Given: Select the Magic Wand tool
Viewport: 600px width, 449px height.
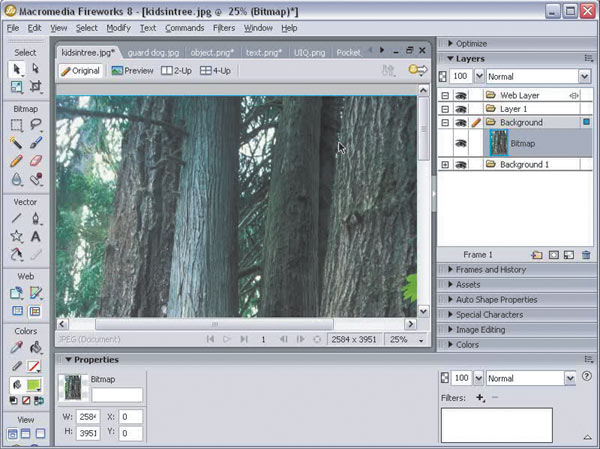Looking at the screenshot, I should tap(16, 142).
